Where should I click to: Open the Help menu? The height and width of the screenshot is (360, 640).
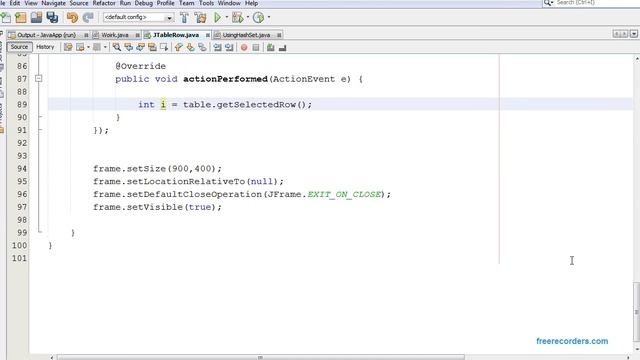tap(251, 3)
